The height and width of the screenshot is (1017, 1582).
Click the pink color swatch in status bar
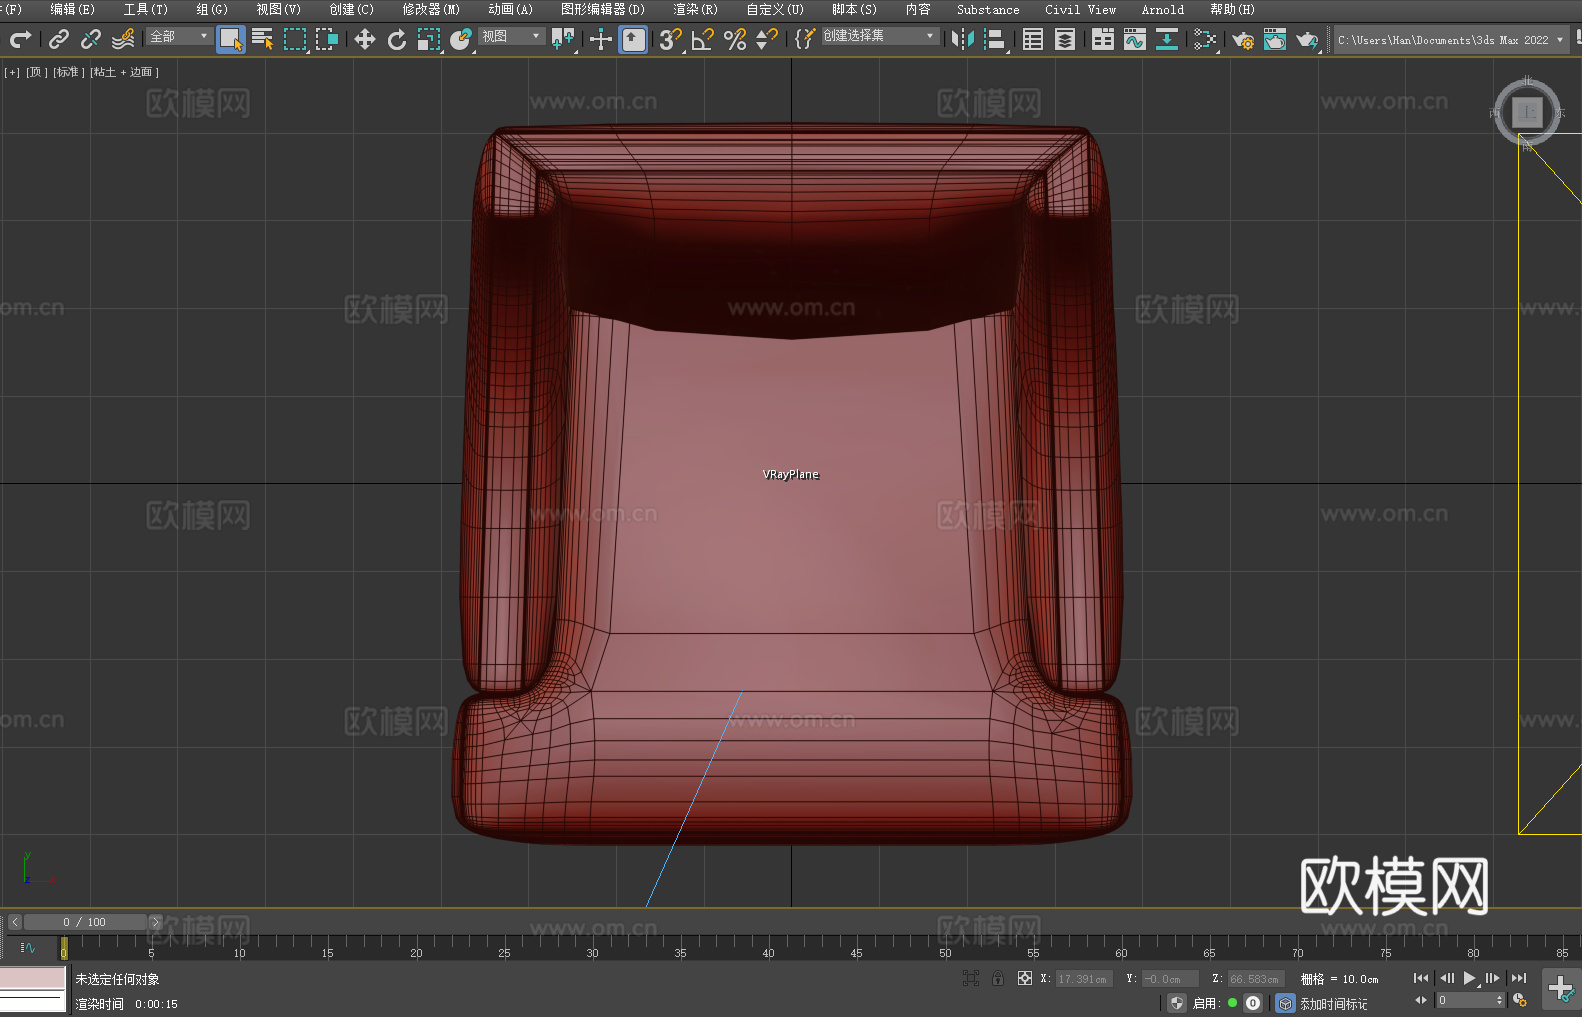tap(33, 978)
